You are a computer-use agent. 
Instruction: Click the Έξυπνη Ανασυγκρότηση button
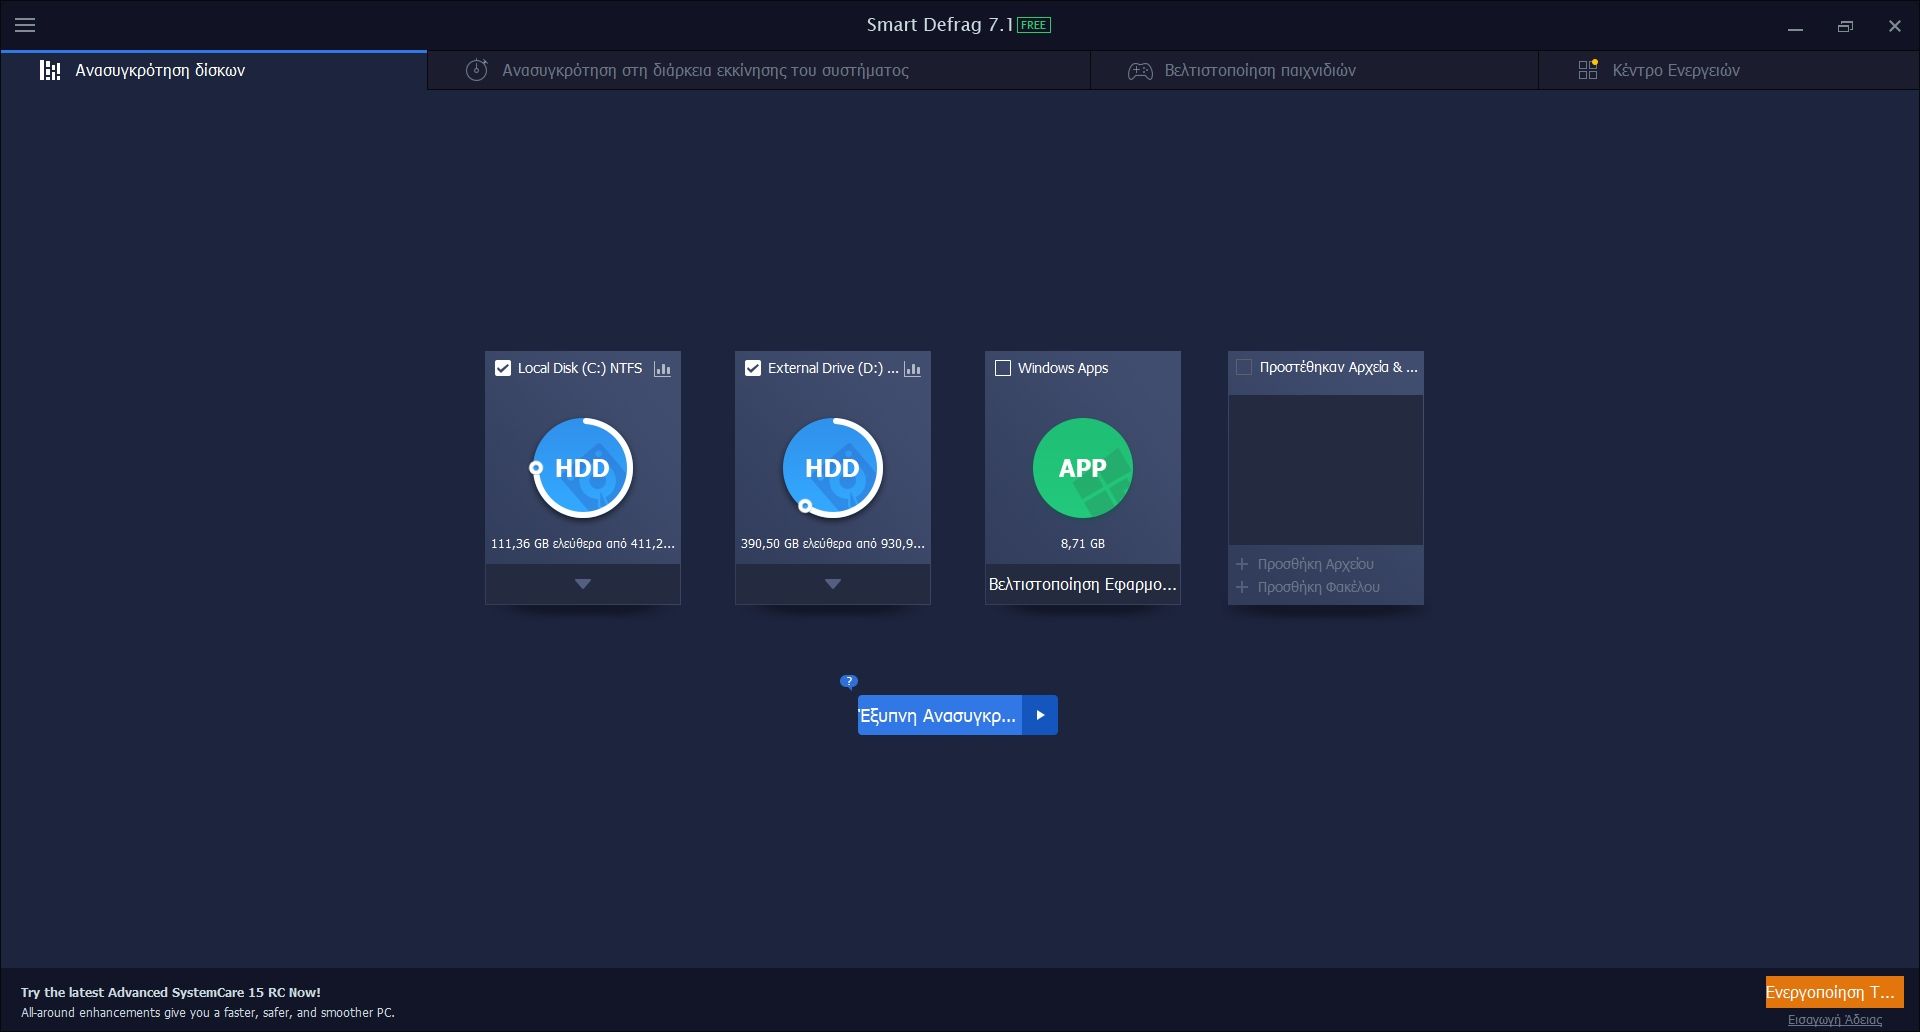pos(939,715)
